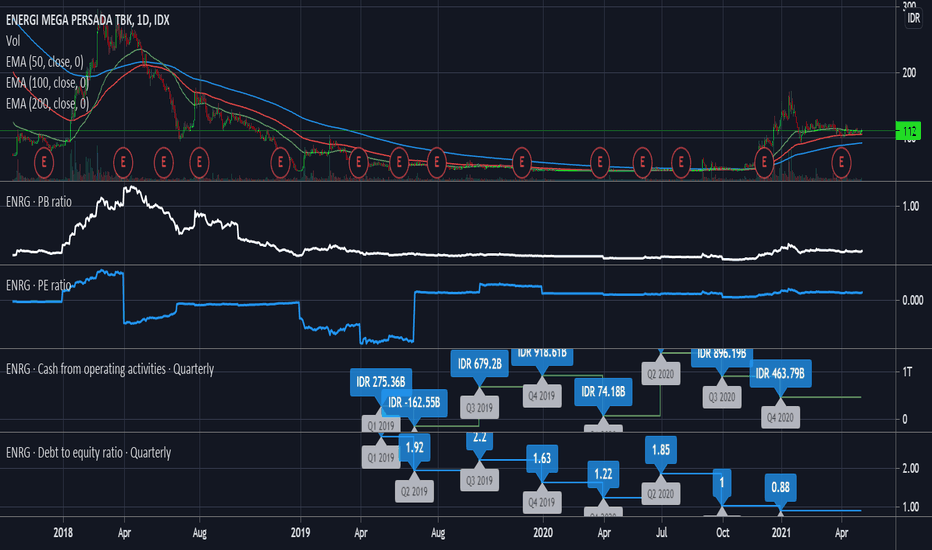Click the Q4 2020 tag in cash flow pane
The image size is (932, 550).
click(780, 417)
